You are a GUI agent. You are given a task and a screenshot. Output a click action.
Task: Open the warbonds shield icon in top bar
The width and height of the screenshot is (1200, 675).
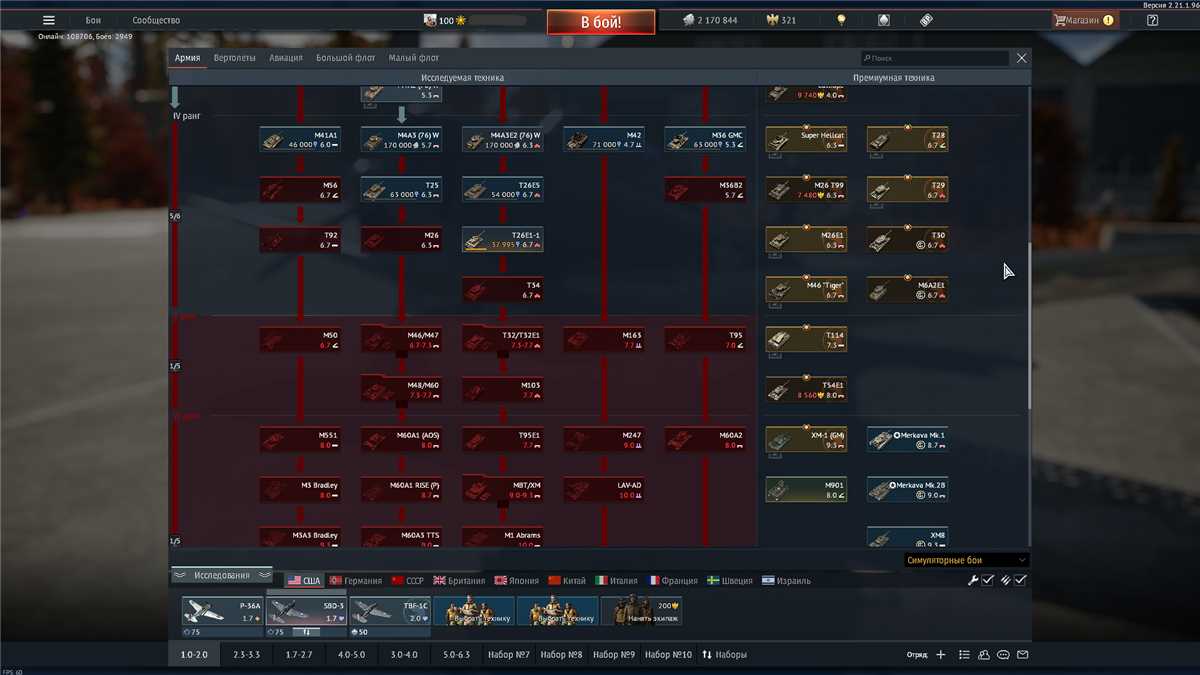point(884,20)
